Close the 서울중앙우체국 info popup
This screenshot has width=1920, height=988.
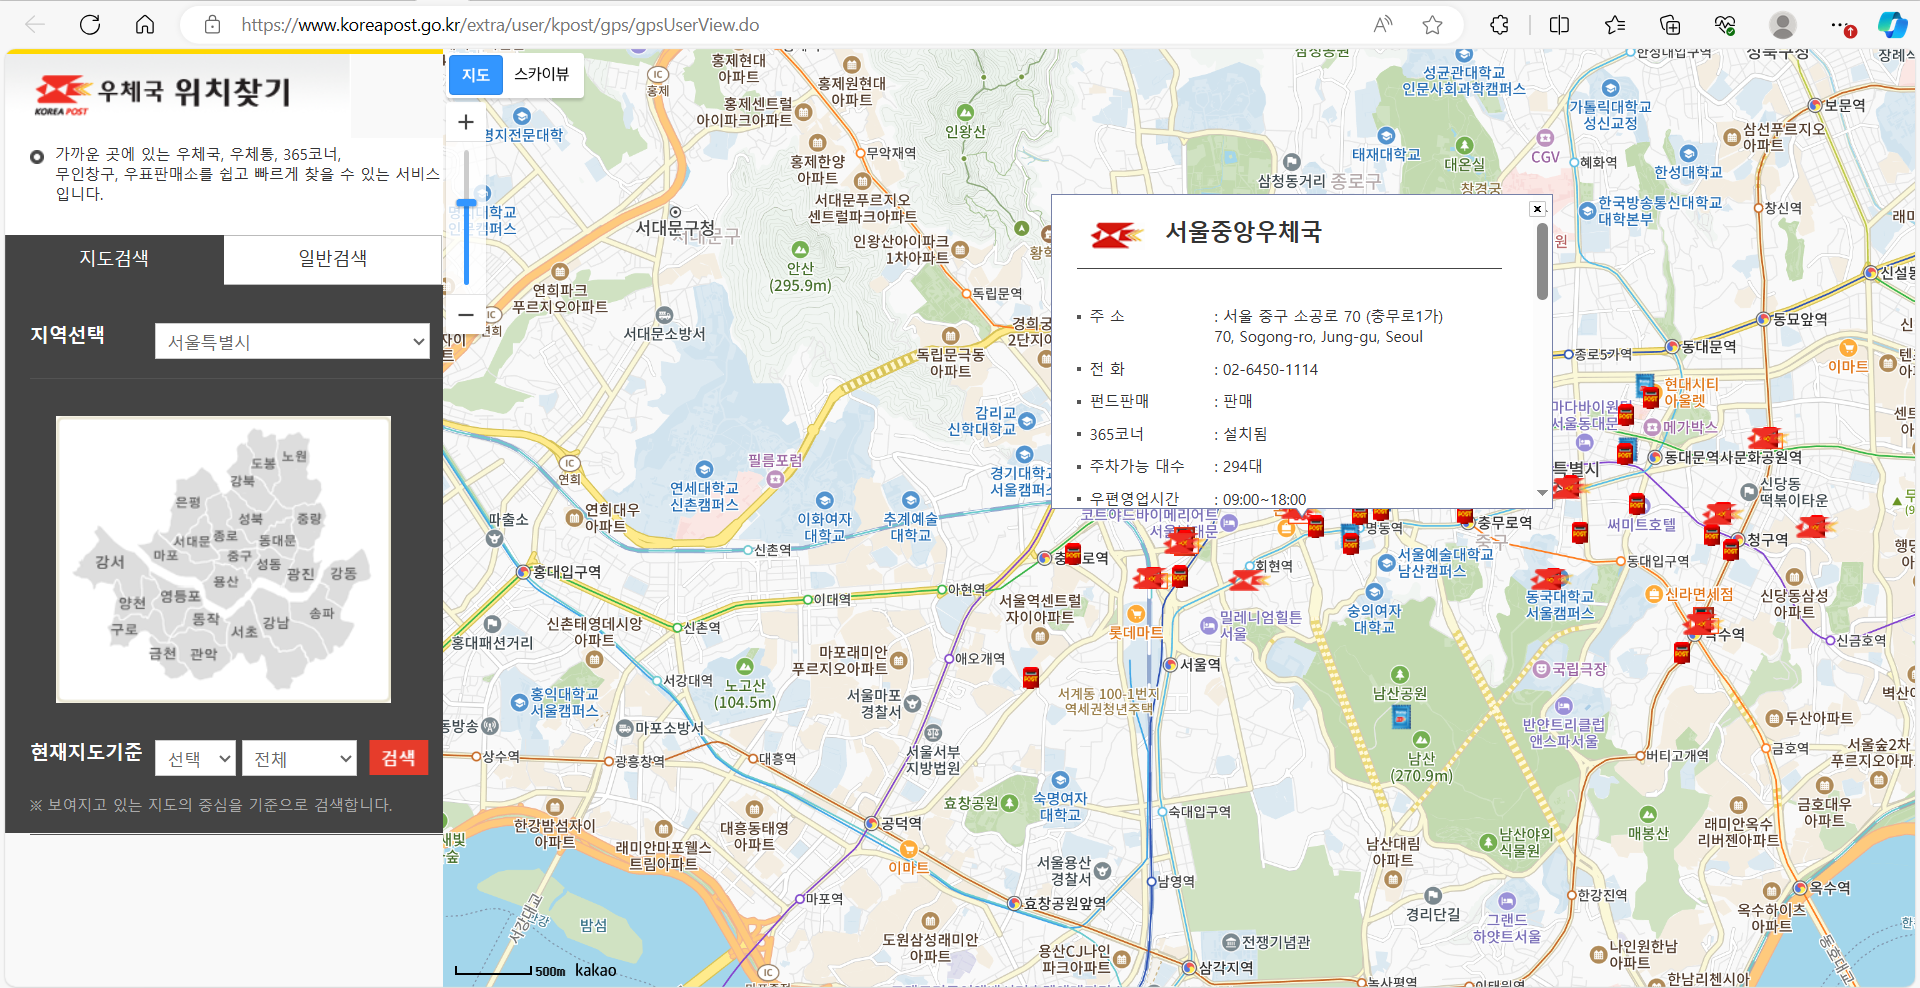point(1538,209)
